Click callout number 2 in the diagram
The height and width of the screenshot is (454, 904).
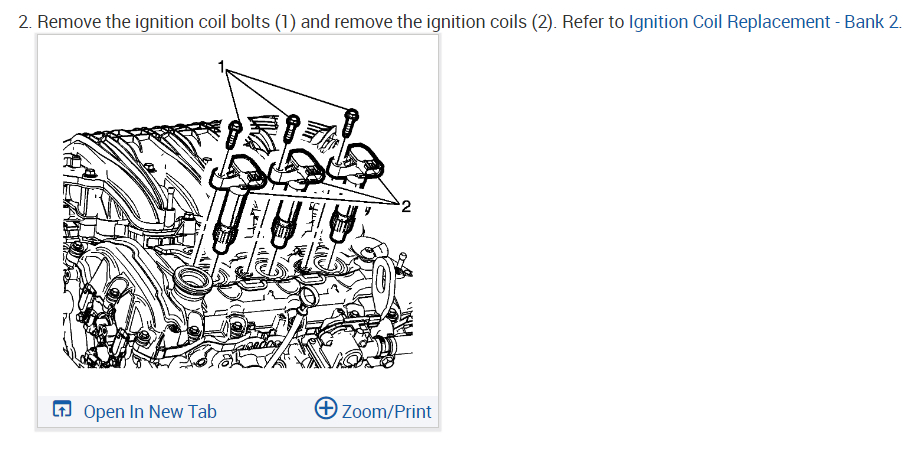pos(406,207)
